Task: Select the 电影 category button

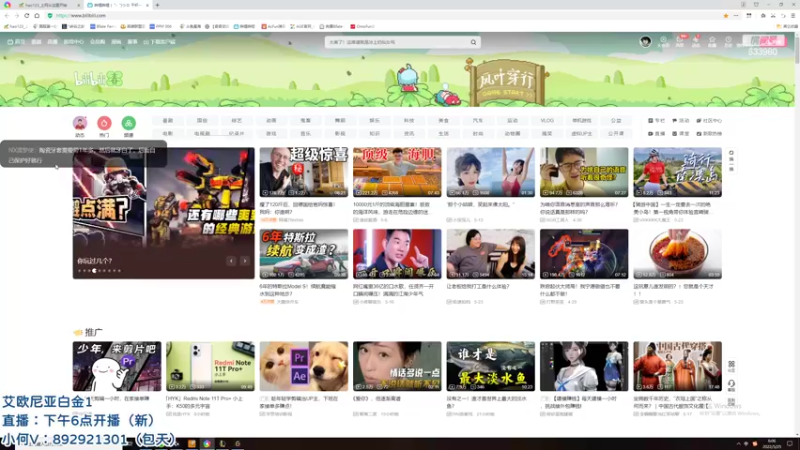Action: tap(168, 134)
